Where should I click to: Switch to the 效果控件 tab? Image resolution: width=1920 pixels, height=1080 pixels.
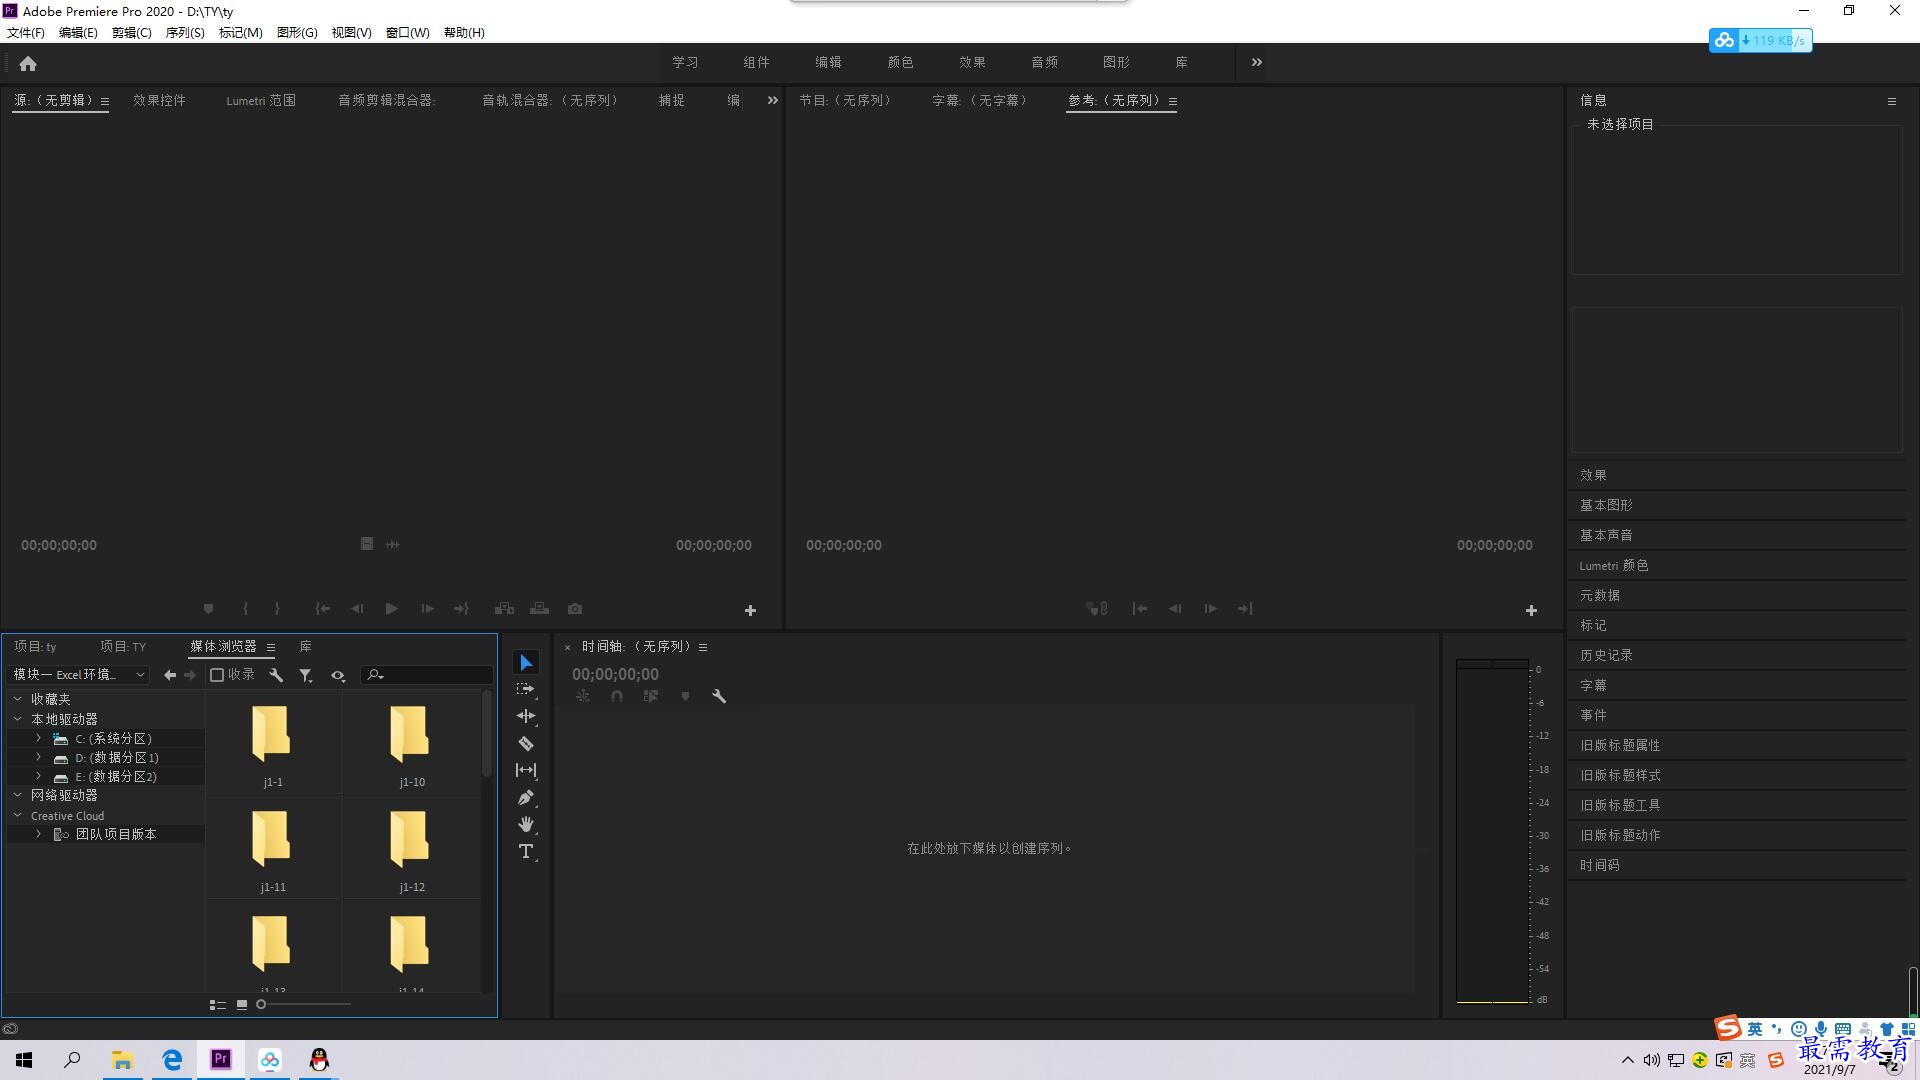(160, 101)
